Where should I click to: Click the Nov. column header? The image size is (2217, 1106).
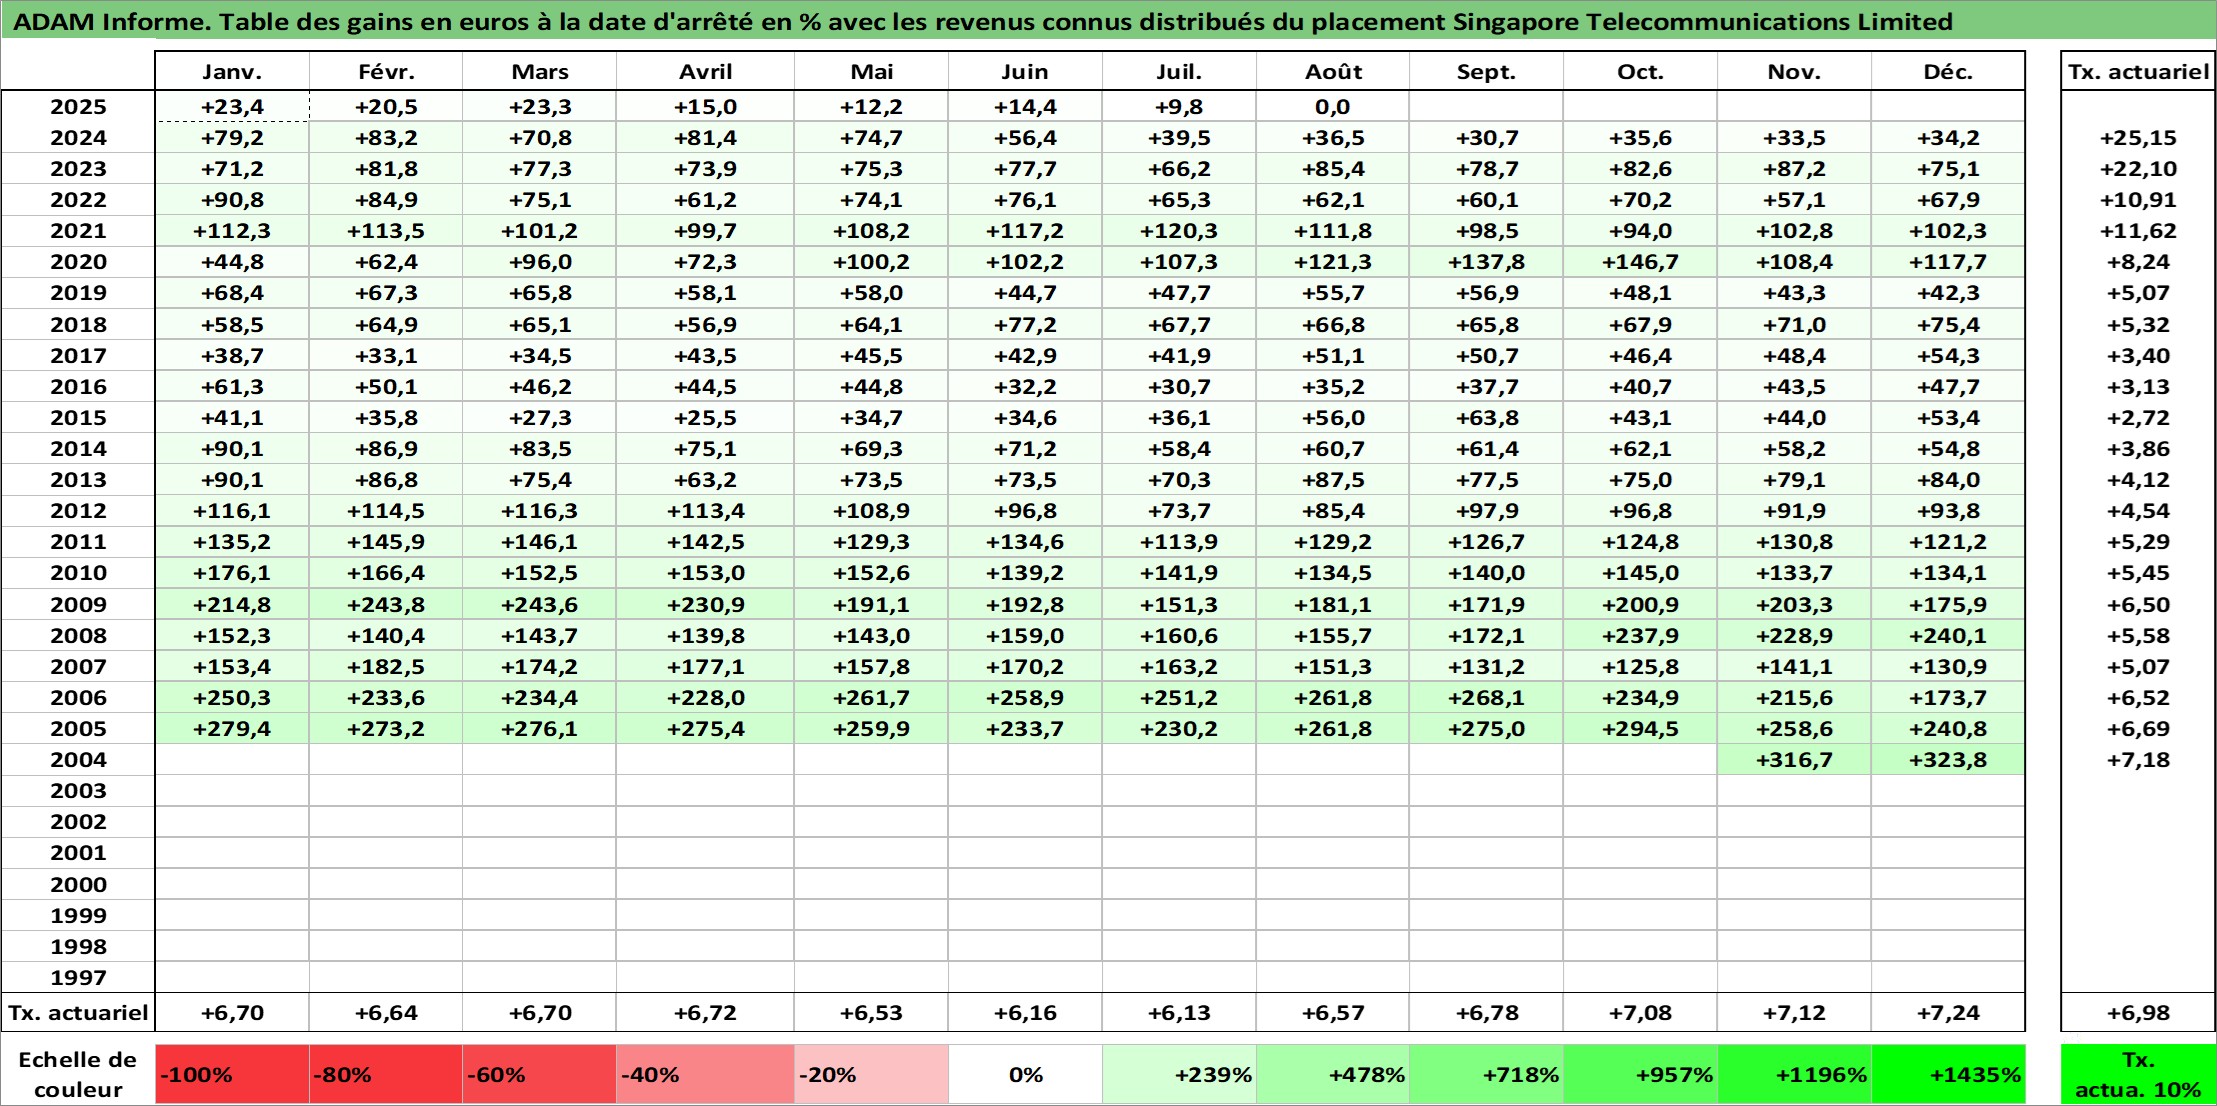pos(1794,71)
